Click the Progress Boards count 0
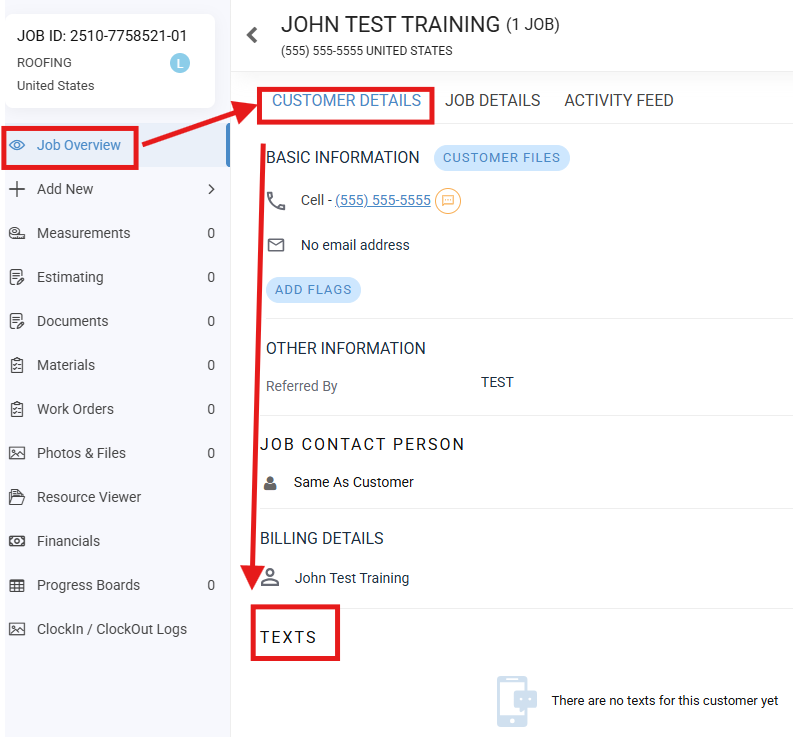This screenshot has height=737, width=793. [211, 585]
